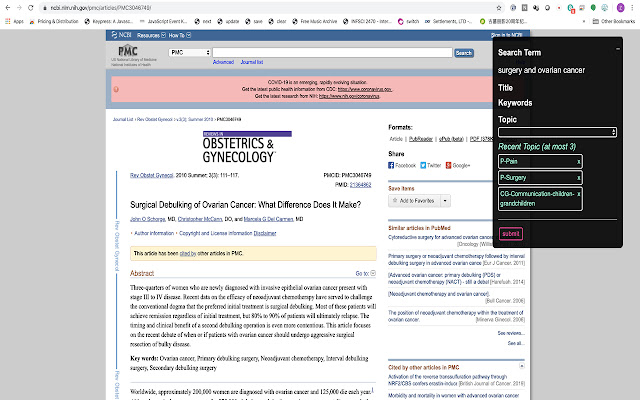Image resolution: width=640 pixels, height=400 pixels.
Task: Open author Christopher McCann link
Action: [x=200, y=219]
